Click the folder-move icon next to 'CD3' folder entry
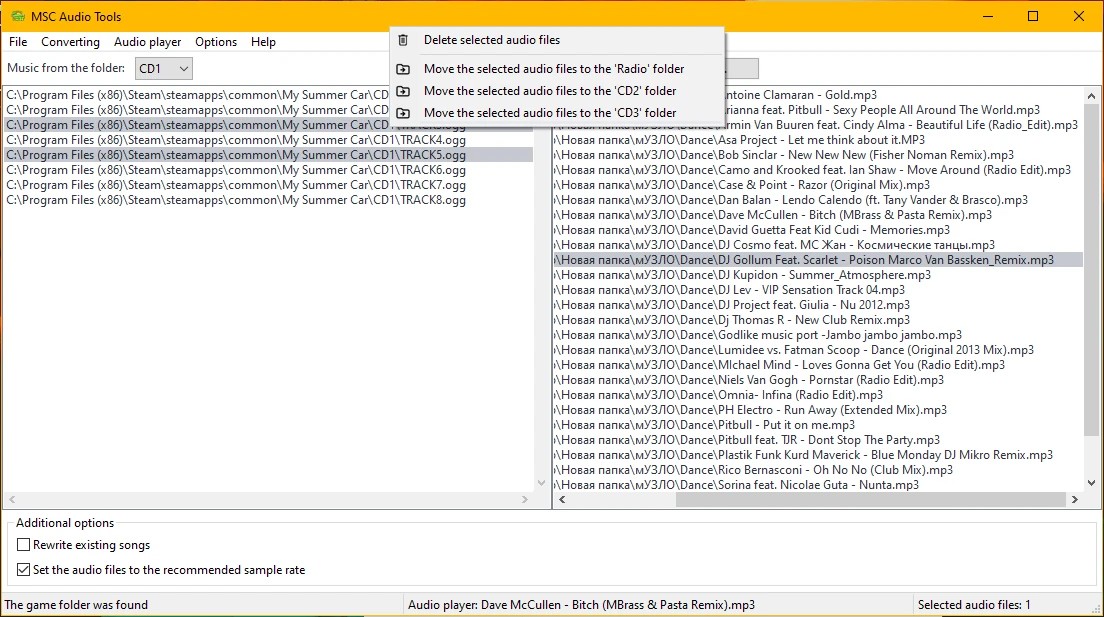The width and height of the screenshot is (1104, 617). pos(403,113)
